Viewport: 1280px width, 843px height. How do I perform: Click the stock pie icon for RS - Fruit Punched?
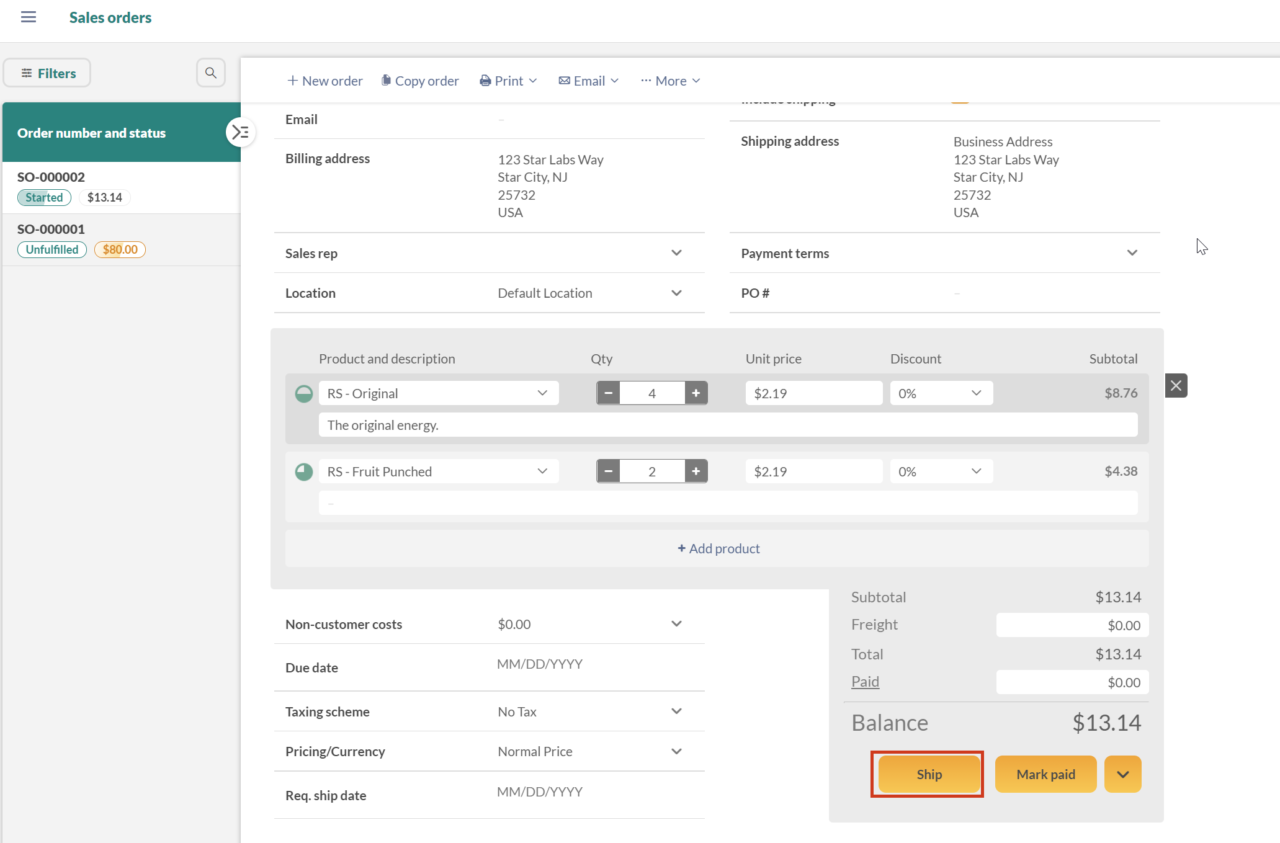click(x=303, y=470)
